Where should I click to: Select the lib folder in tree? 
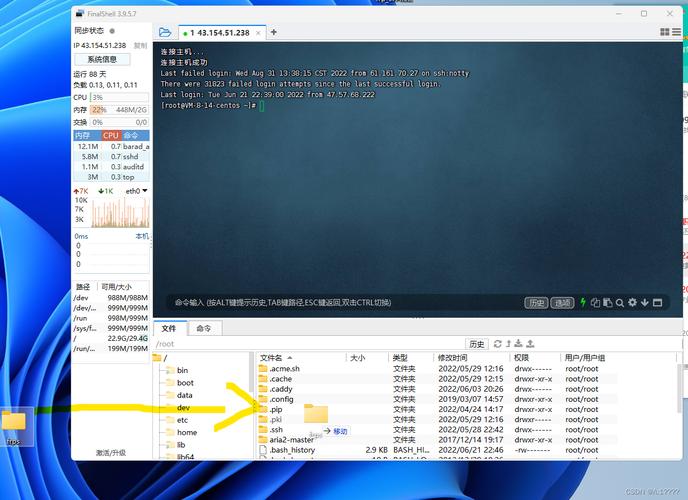[x=176, y=445]
